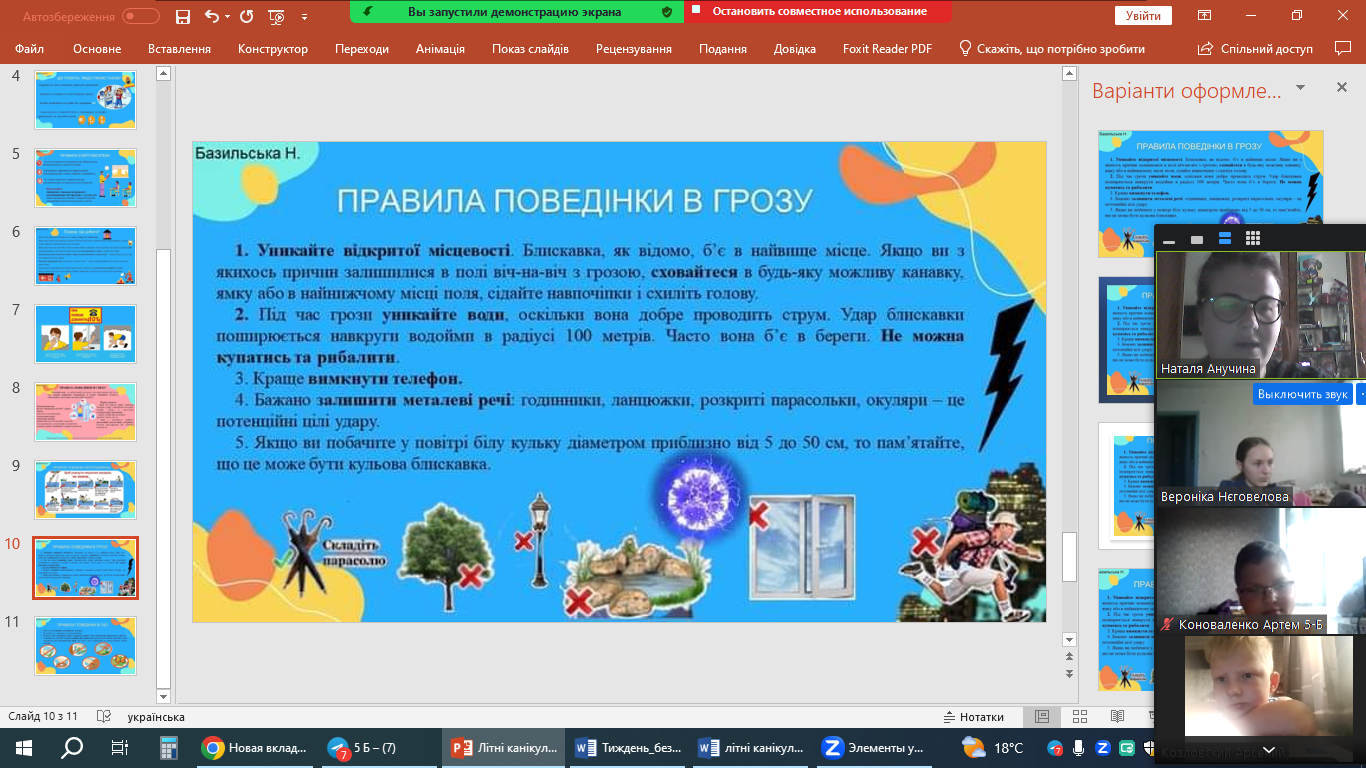The width and height of the screenshot is (1366, 768).
Task: Open the Переходи ribbon tab
Action: tap(362, 48)
